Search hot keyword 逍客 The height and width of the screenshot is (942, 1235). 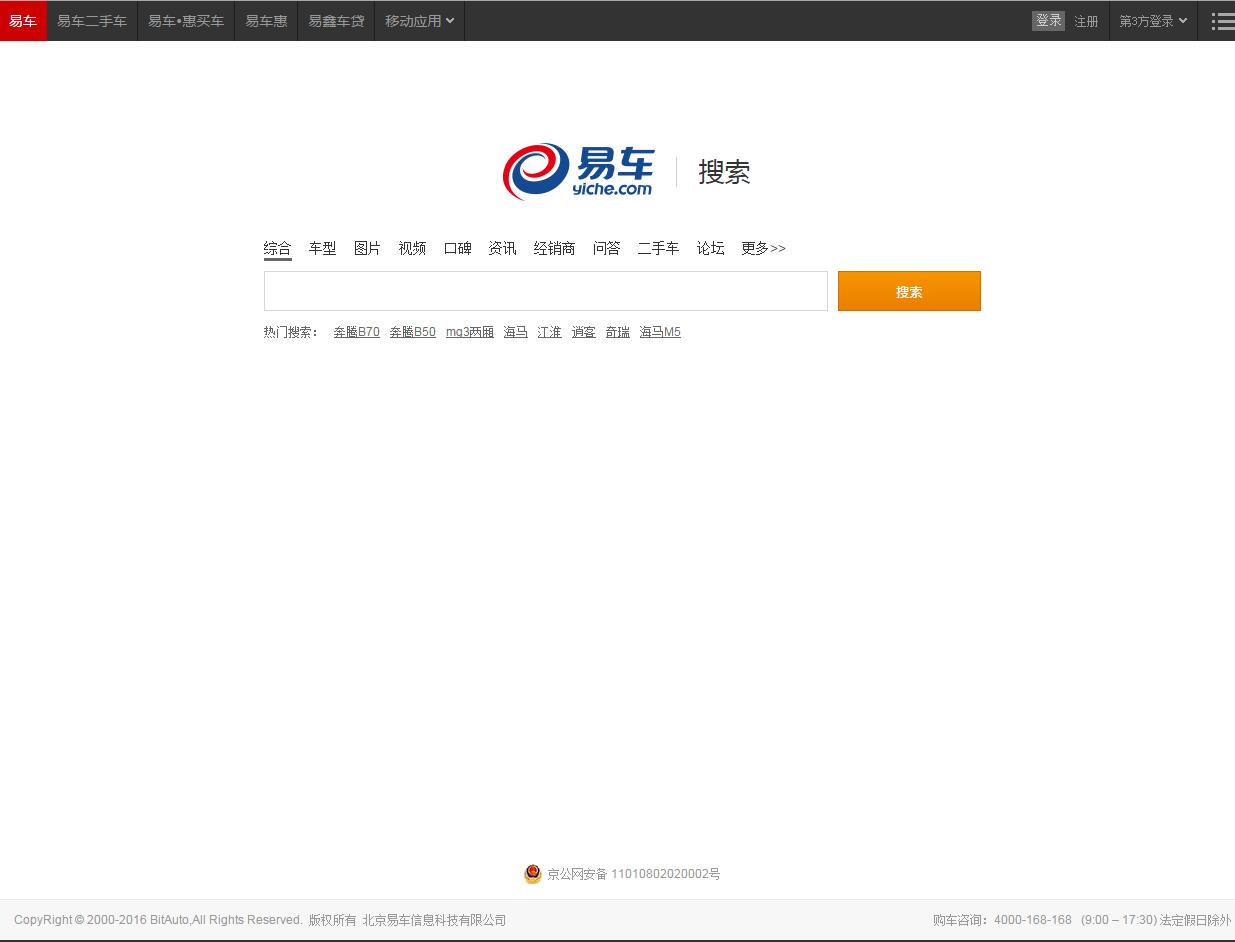click(584, 332)
